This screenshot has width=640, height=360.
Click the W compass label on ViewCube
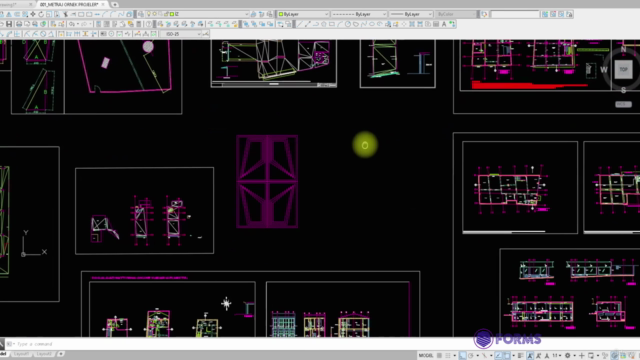(x=604, y=70)
